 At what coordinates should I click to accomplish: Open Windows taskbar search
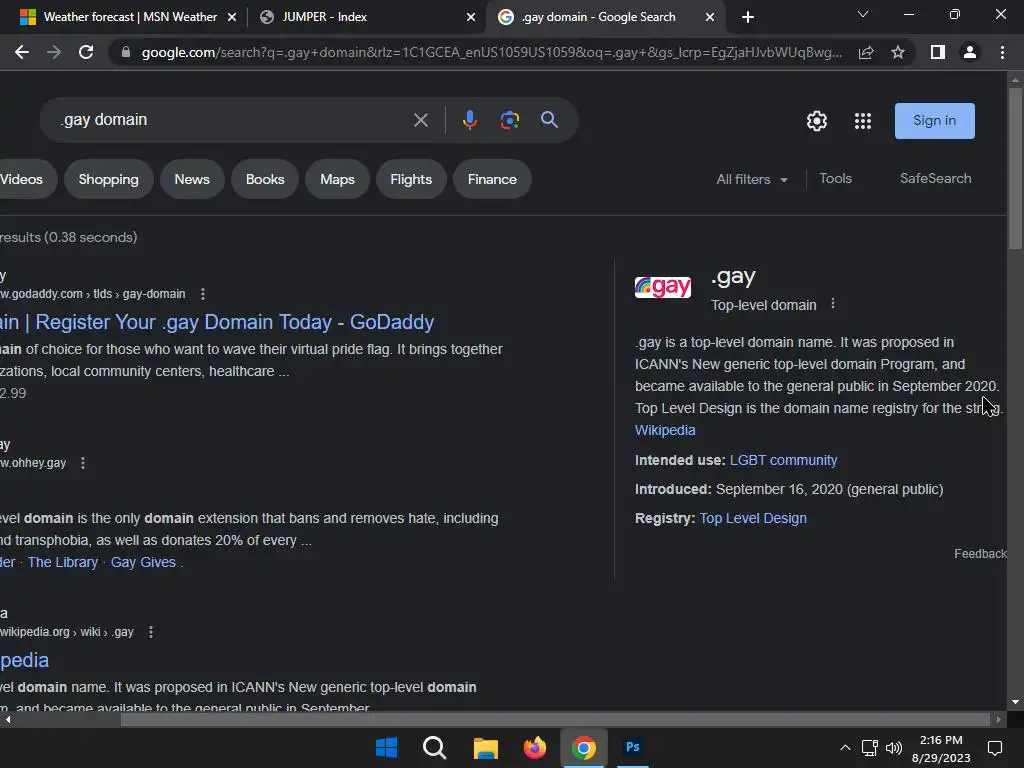click(x=435, y=747)
